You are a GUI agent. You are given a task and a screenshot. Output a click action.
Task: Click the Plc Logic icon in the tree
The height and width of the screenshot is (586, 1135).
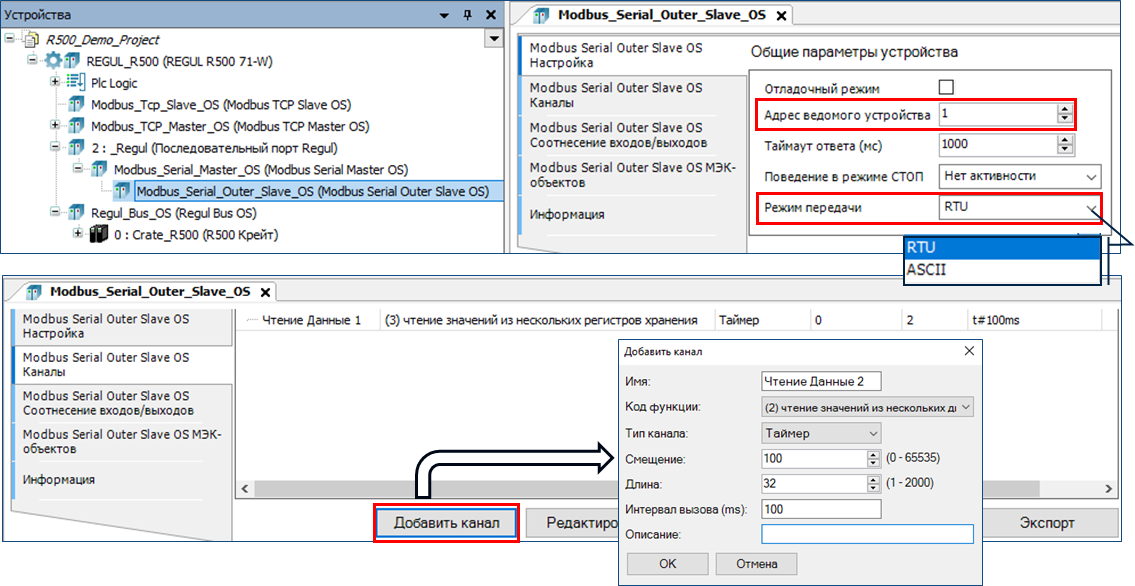click(x=76, y=83)
